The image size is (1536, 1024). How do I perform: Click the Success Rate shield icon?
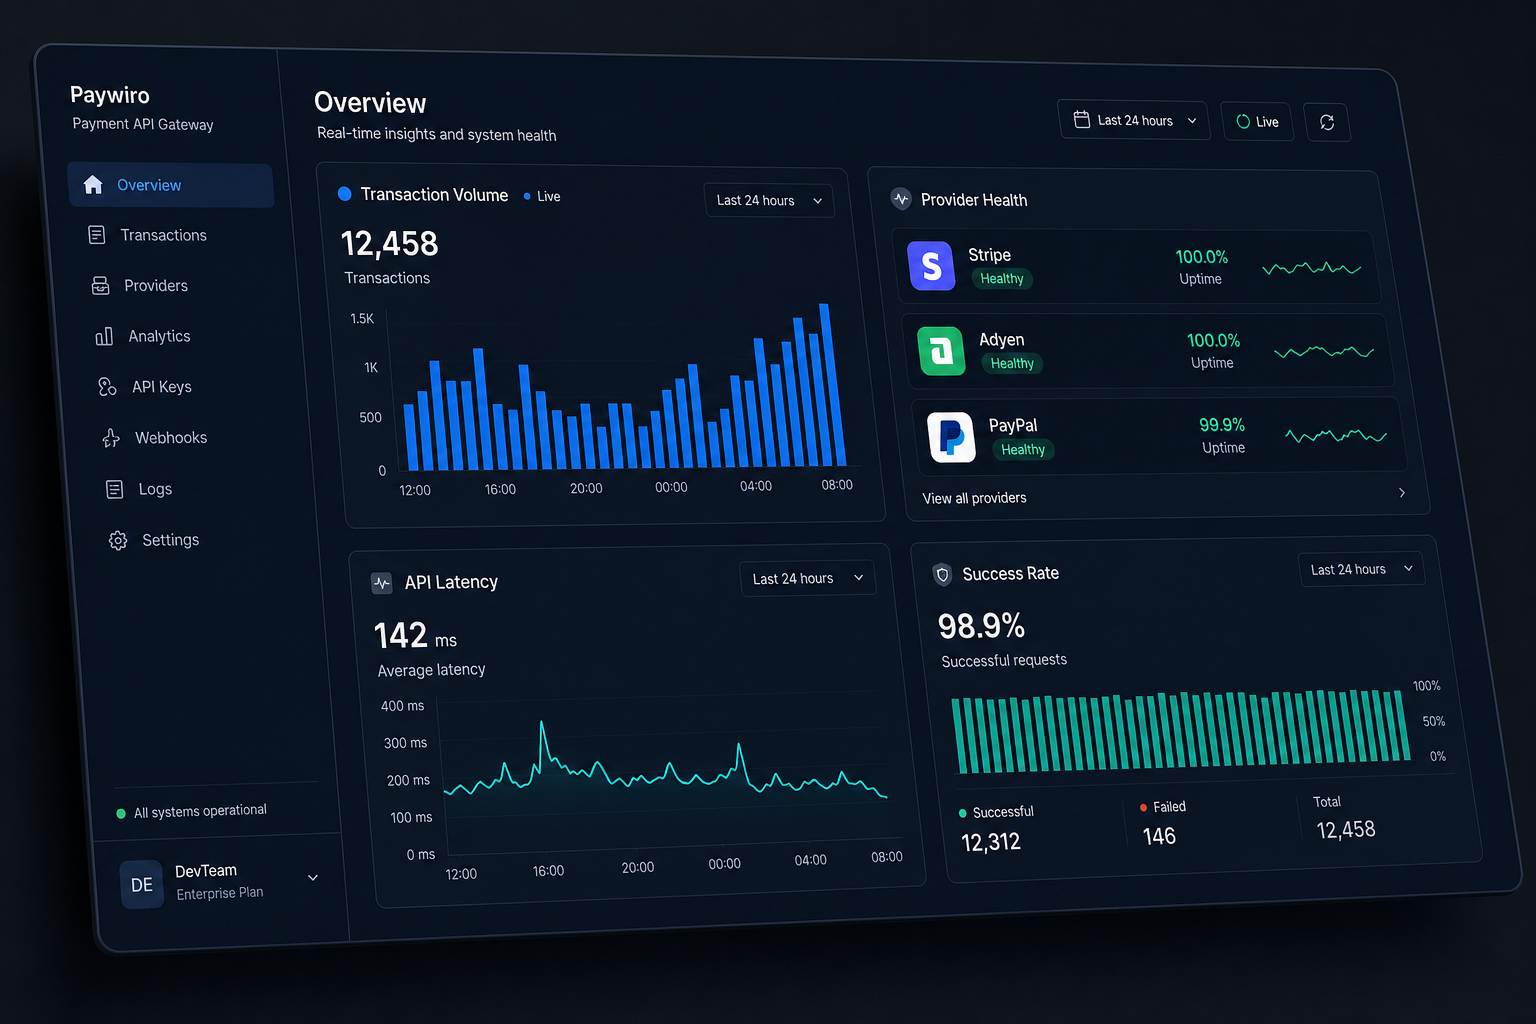(942, 574)
